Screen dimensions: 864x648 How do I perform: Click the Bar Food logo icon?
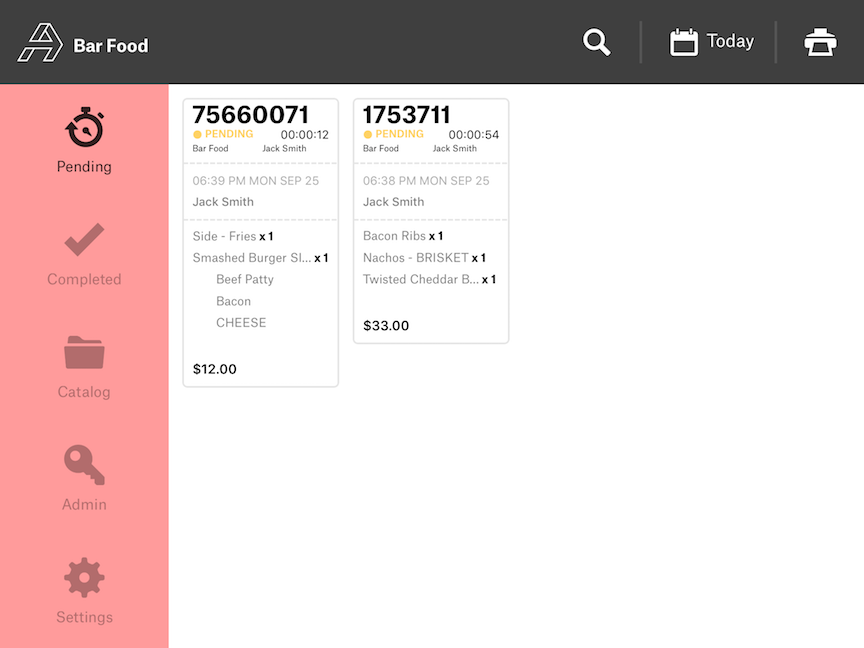(x=40, y=43)
